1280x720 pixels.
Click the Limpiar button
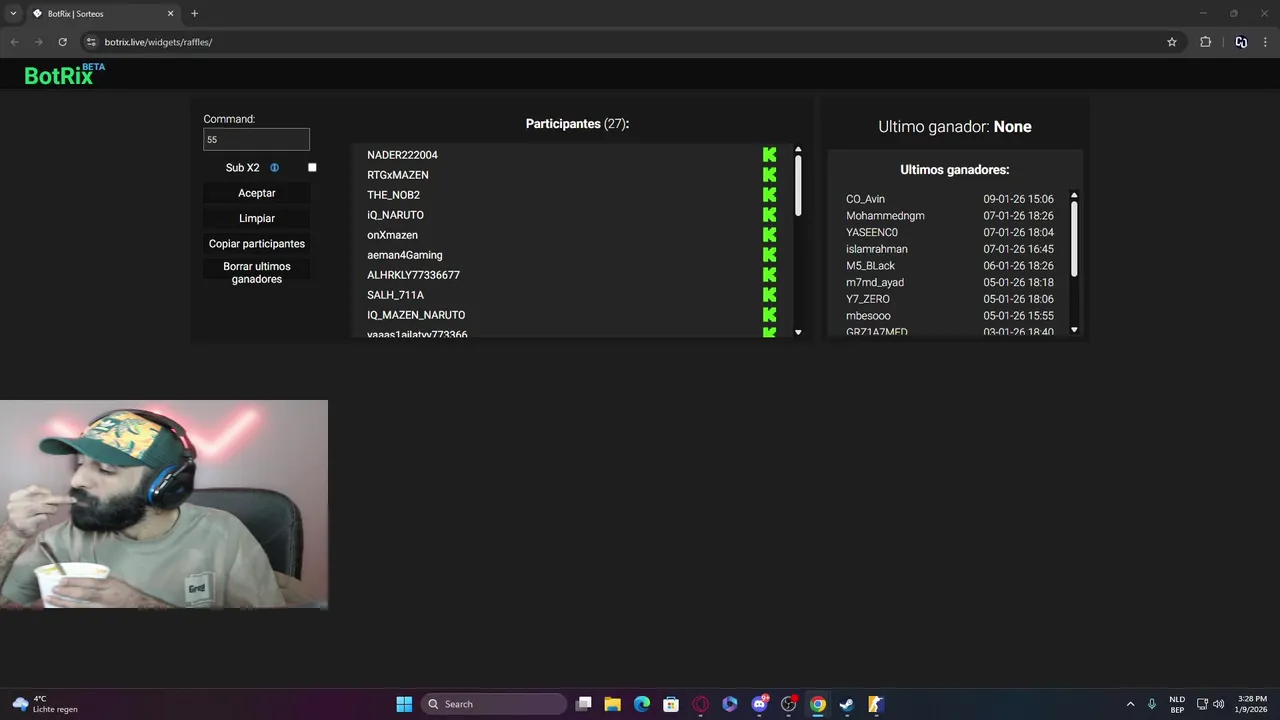[257, 218]
